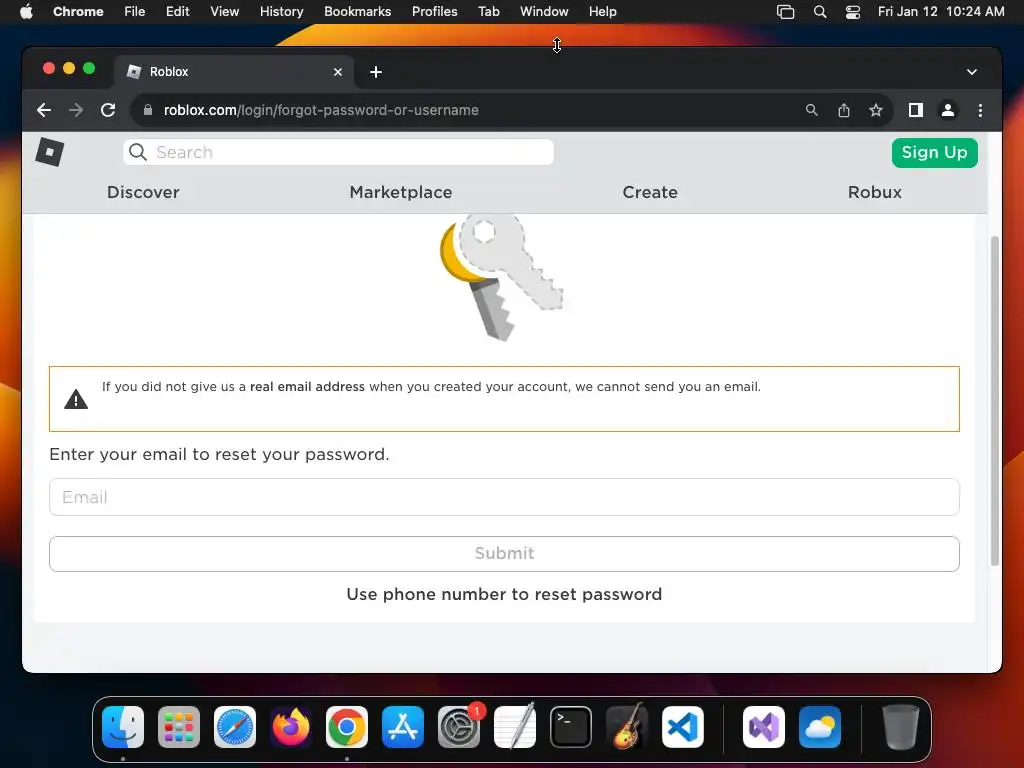1024x768 pixels.
Task: Open the Create link
Action: click(x=650, y=193)
